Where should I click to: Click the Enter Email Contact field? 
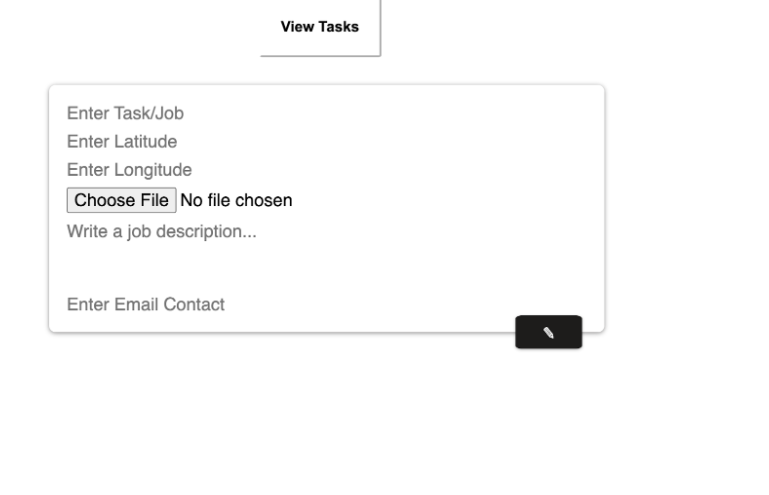pyautogui.click(x=250, y=304)
